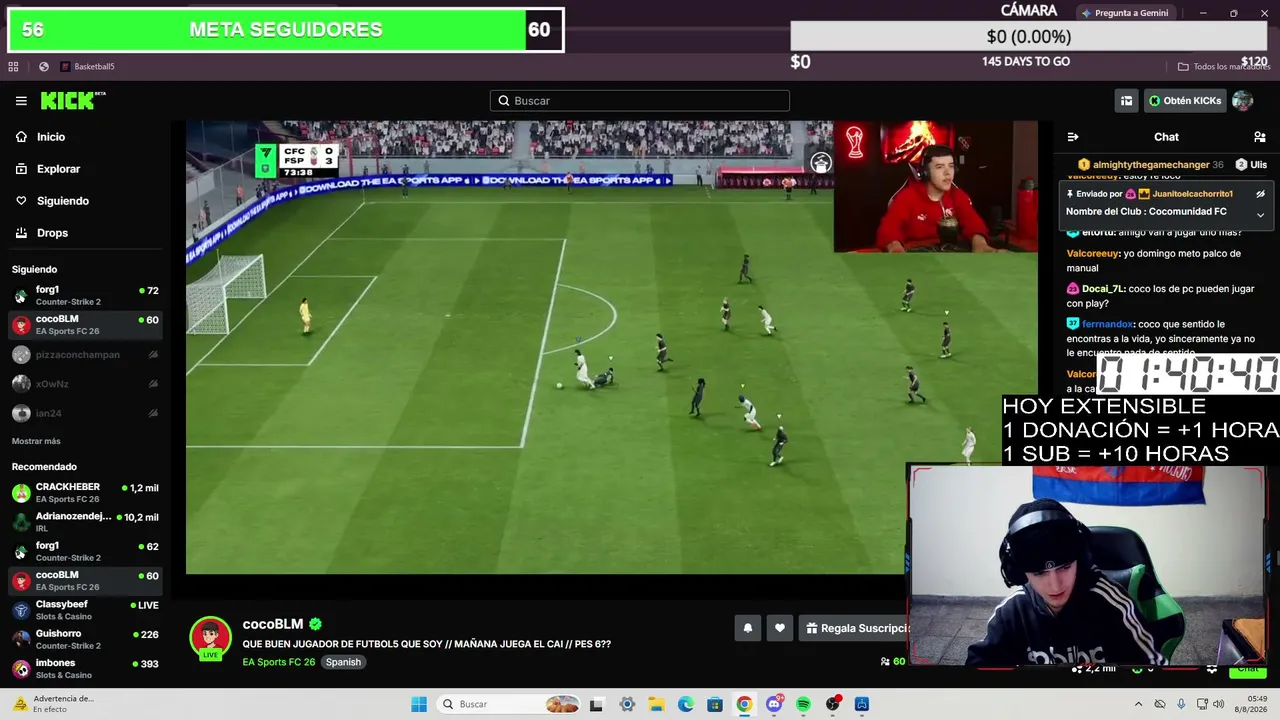1280x720 pixels.
Task: Open the Basketball5 bookmark
Action: pyautogui.click(x=87, y=67)
